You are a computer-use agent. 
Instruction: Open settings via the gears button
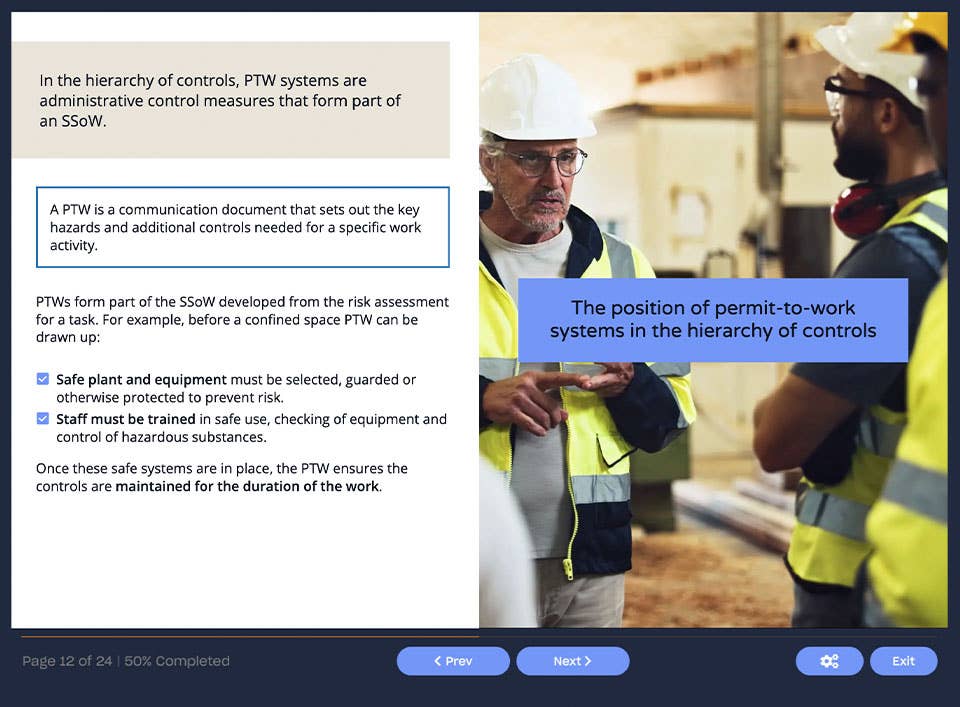click(x=830, y=661)
